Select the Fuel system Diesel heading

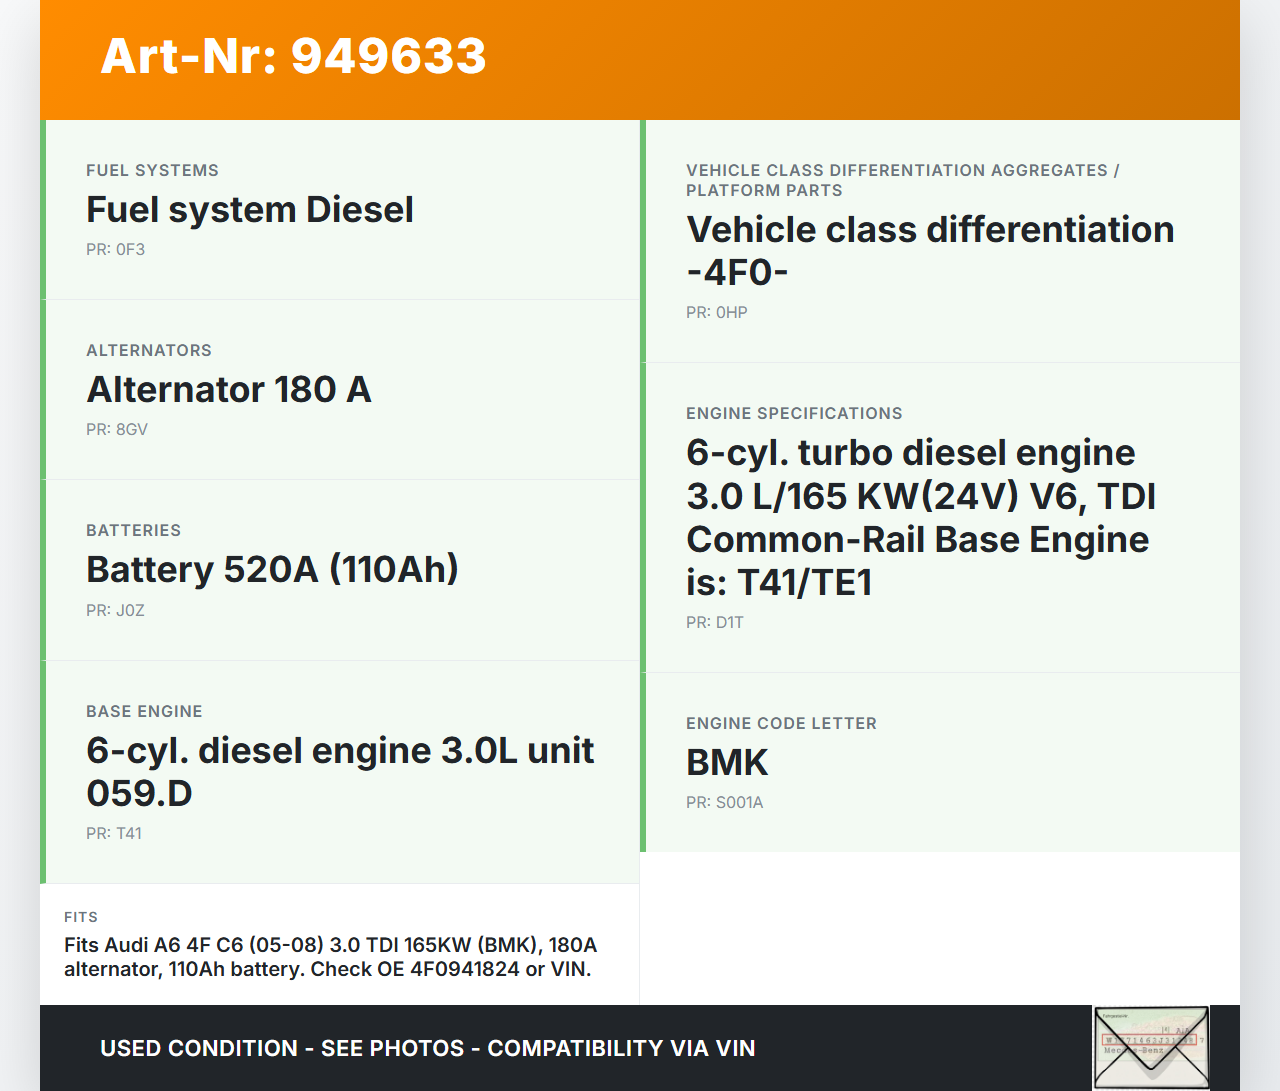[x=249, y=210]
